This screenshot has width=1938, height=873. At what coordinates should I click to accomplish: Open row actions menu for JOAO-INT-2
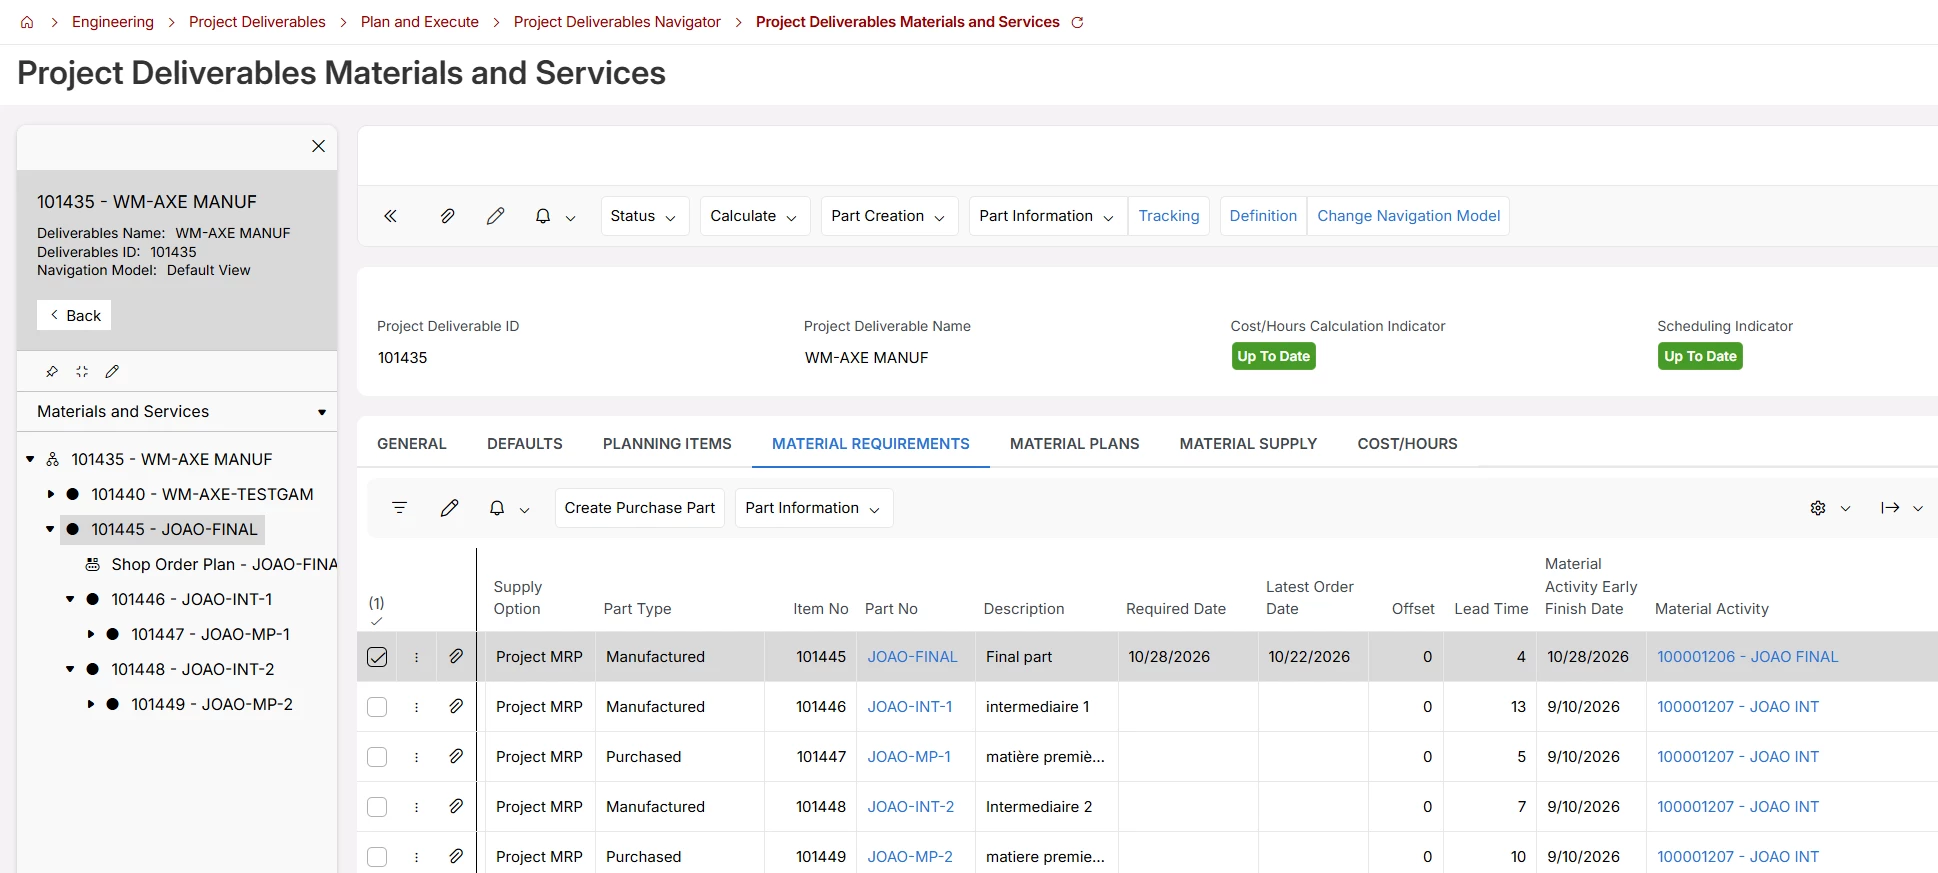click(x=417, y=807)
